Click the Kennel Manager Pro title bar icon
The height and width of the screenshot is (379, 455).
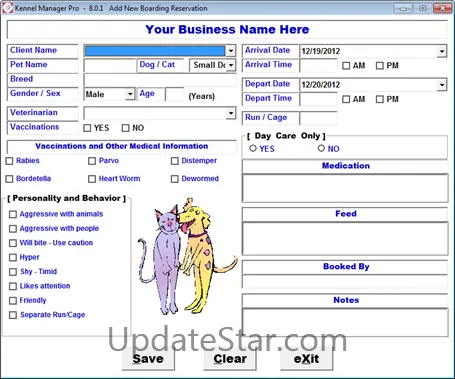point(7,8)
